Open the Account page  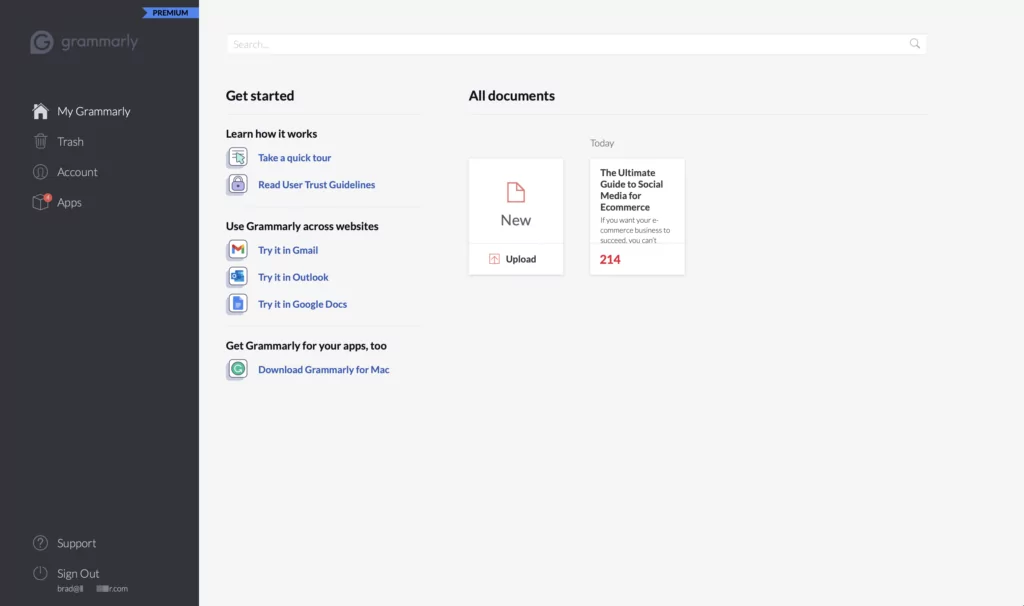point(77,172)
